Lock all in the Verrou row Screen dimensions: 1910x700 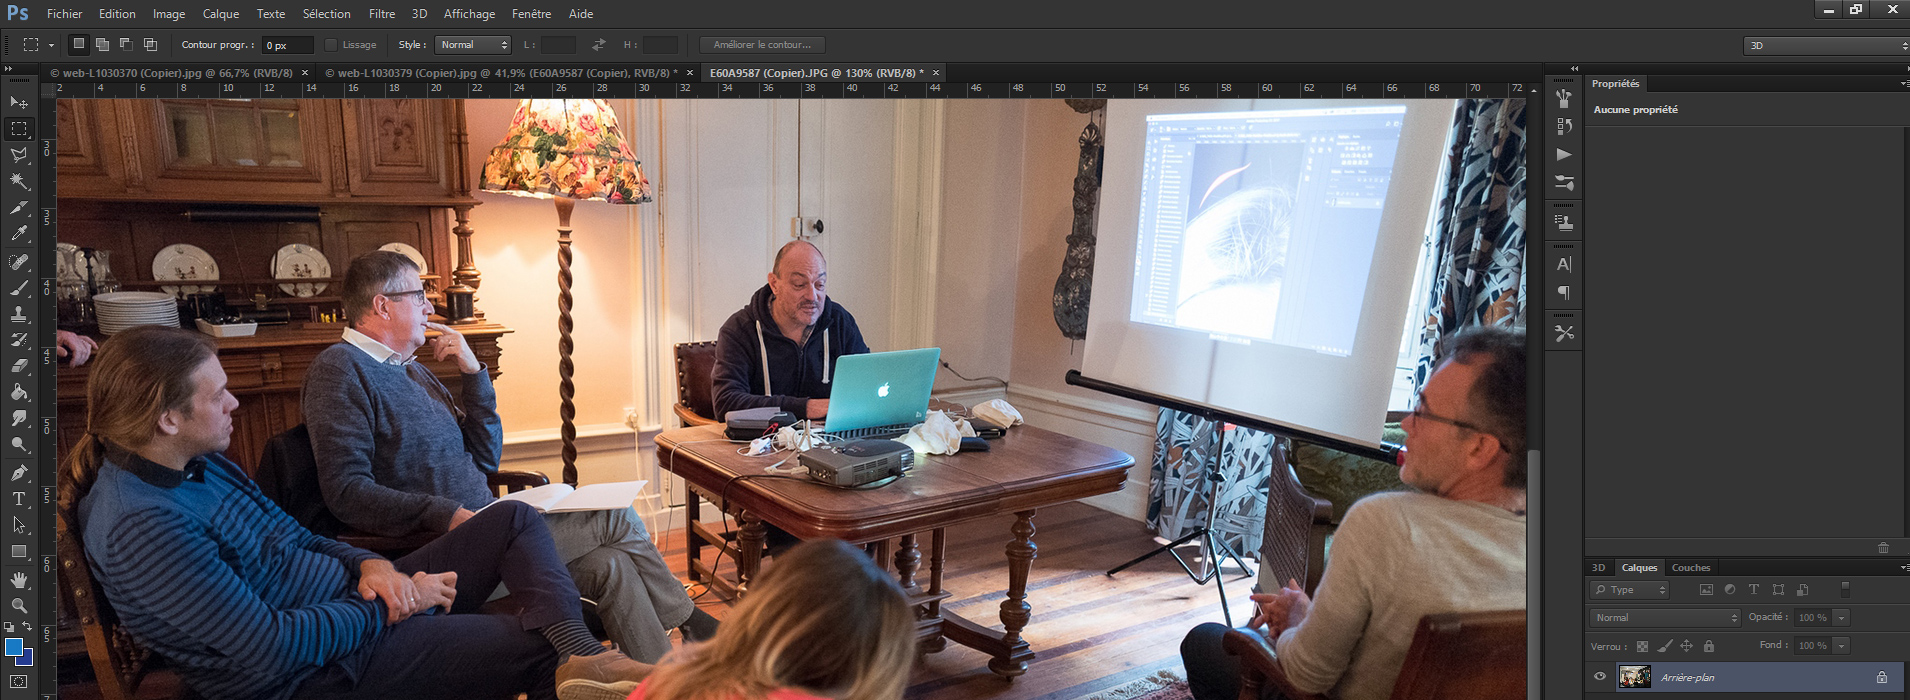[x=1709, y=646]
